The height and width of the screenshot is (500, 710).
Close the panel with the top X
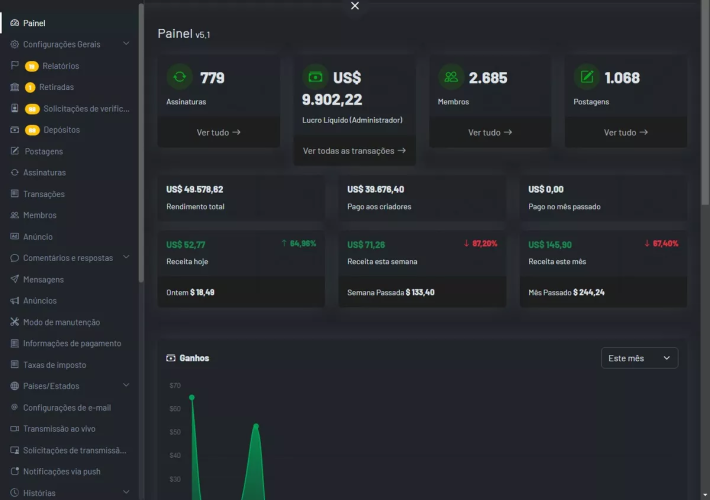point(354,6)
